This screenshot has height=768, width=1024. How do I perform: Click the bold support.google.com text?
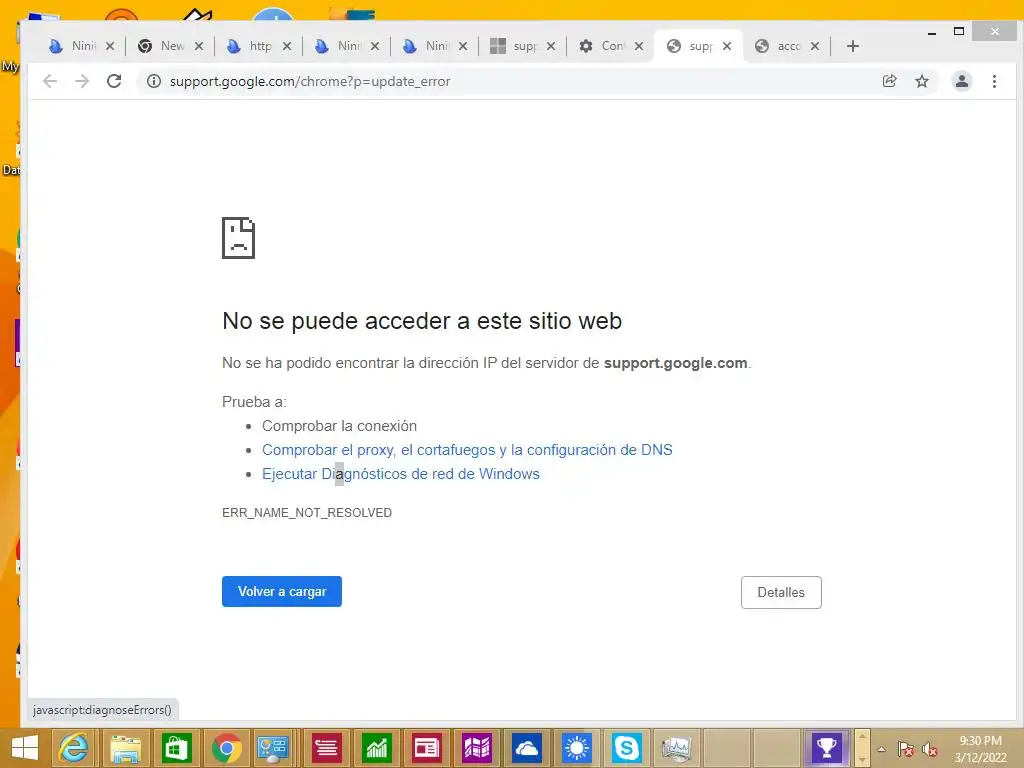tap(675, 363)
